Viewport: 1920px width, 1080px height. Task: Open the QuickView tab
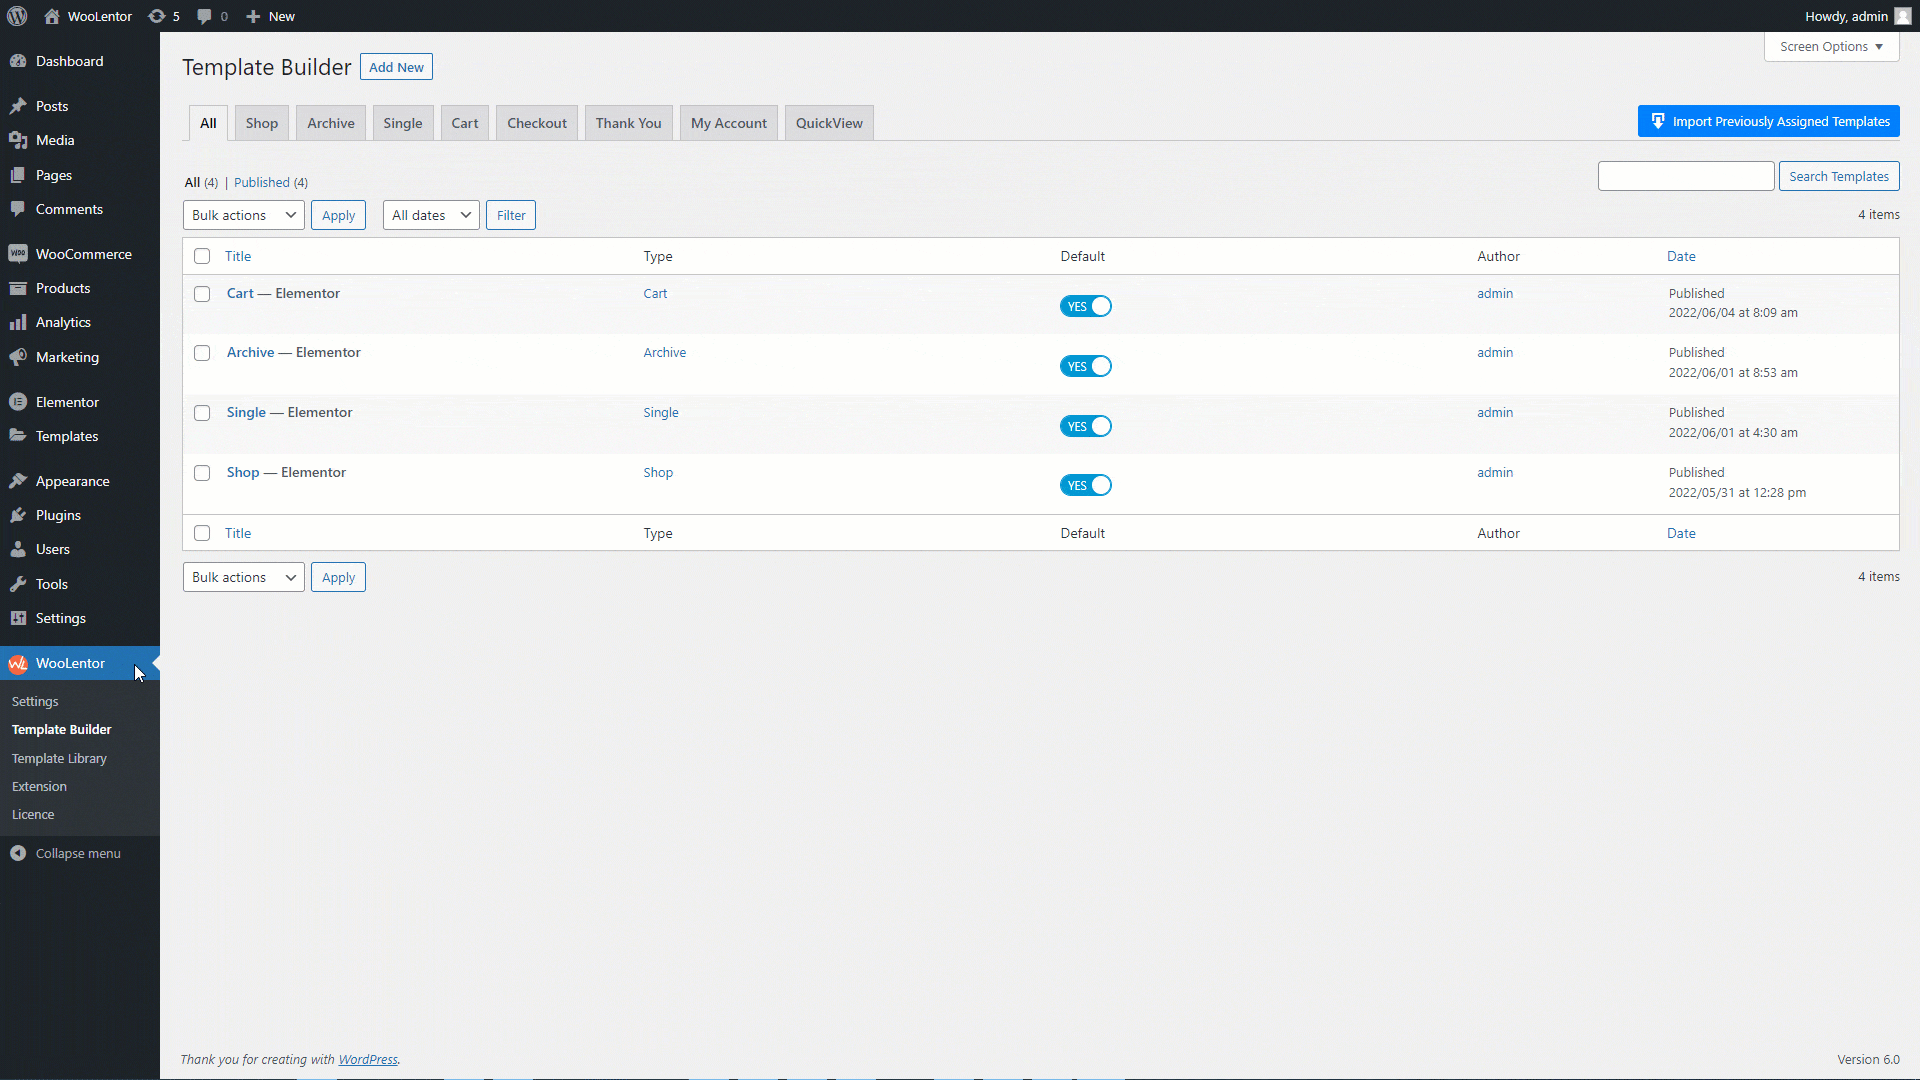point(829,123)
